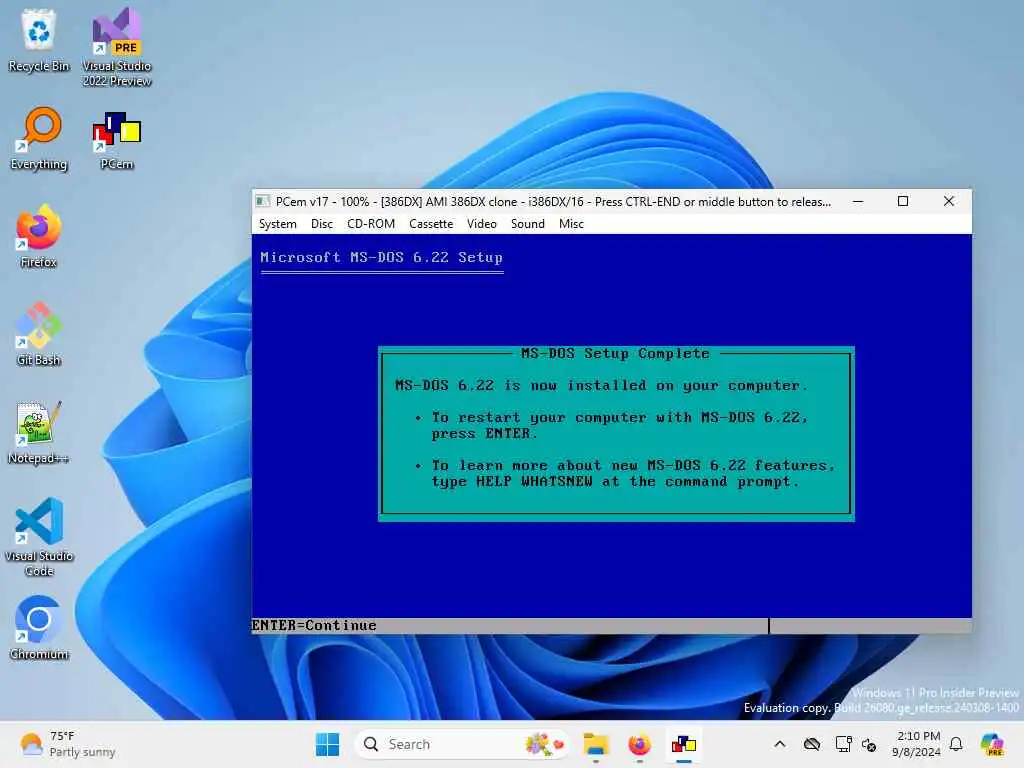
Task: Open the clock showing 2:10 PM
Action: click(x=918, y=744)
